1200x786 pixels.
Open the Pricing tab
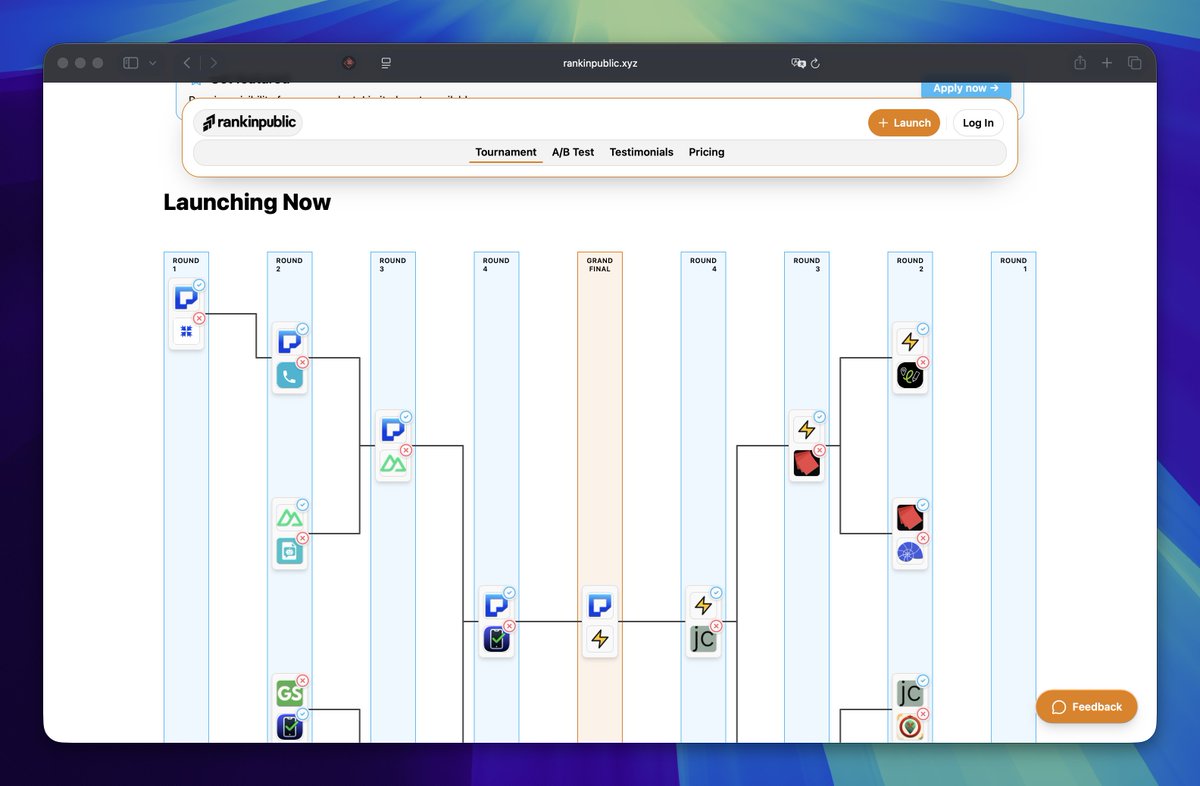pyautogui.click(x=707, y=152)
